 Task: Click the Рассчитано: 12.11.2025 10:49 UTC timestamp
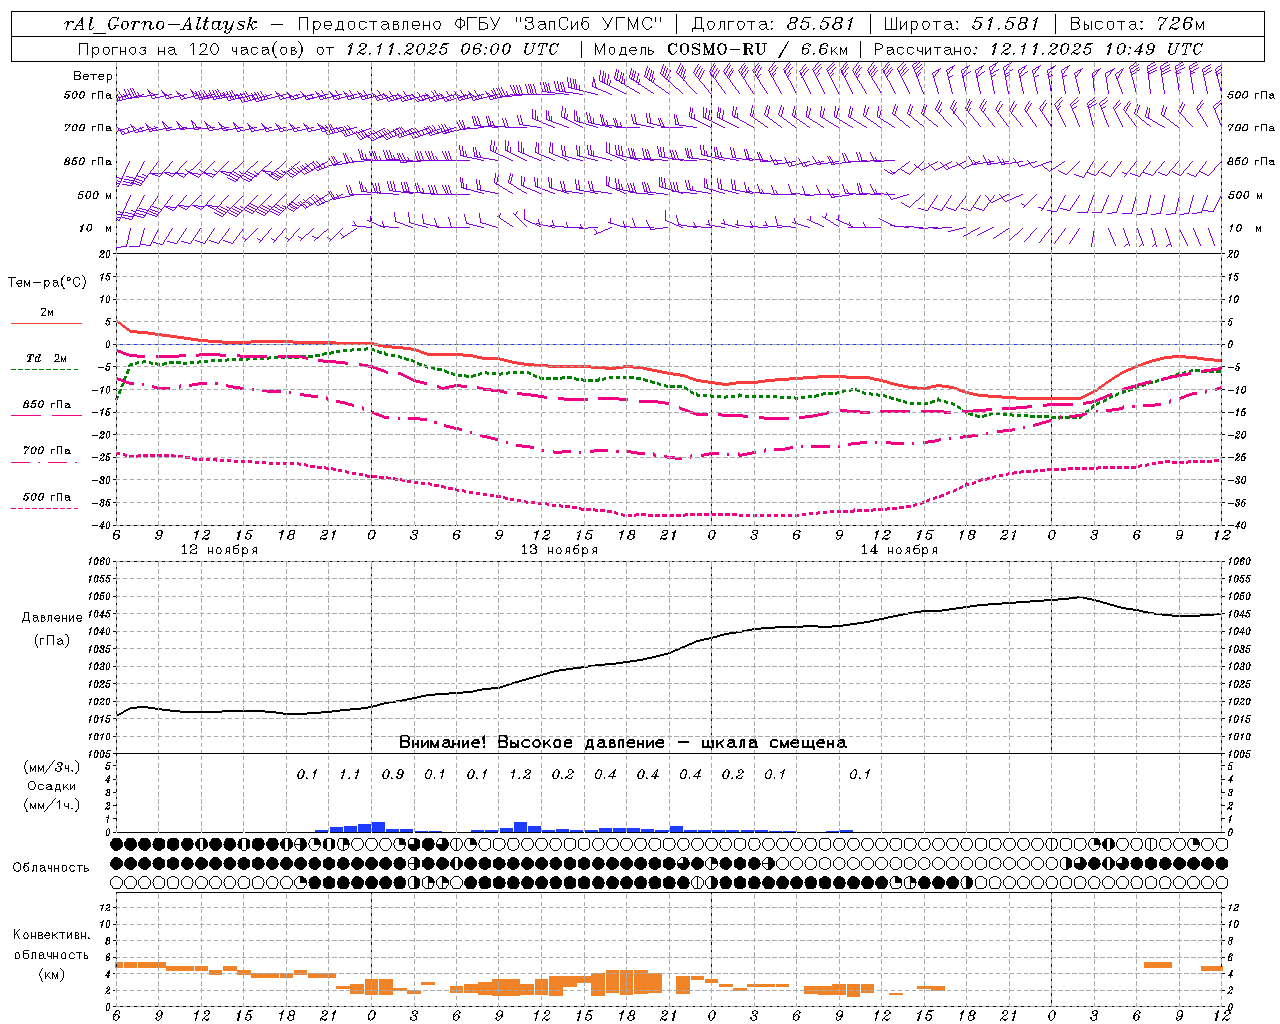coord(1038,49)
